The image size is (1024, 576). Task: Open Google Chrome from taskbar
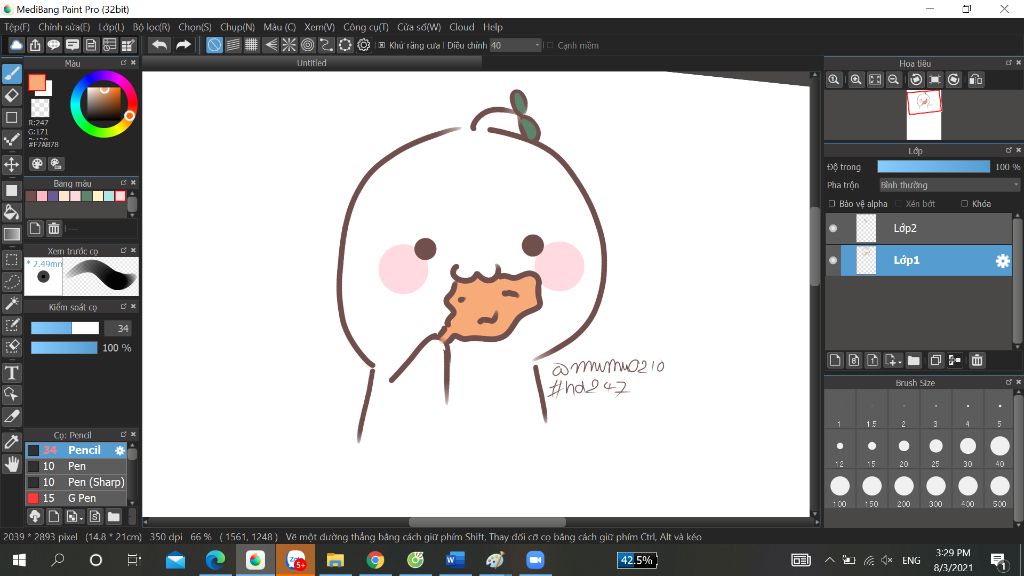click(375, 560)
